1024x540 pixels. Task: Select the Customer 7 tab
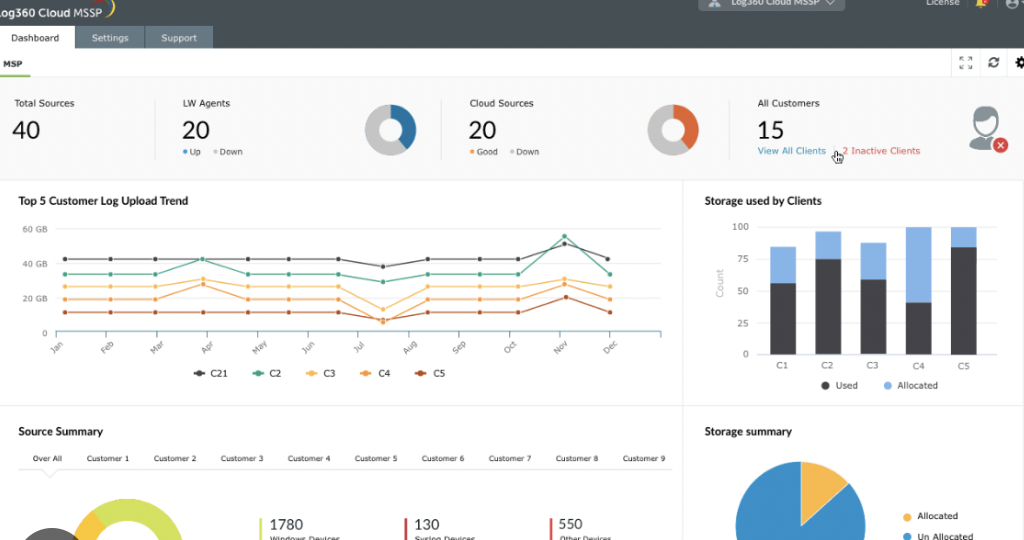(510, 458)
